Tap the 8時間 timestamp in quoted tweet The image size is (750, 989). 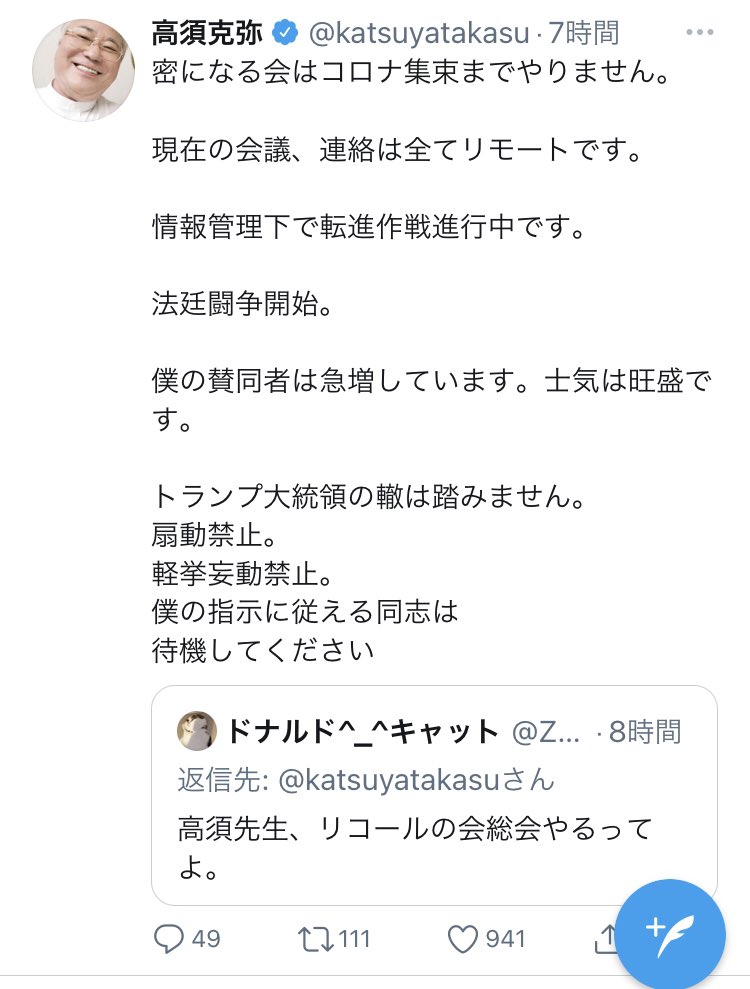click(x=645, y=731)
